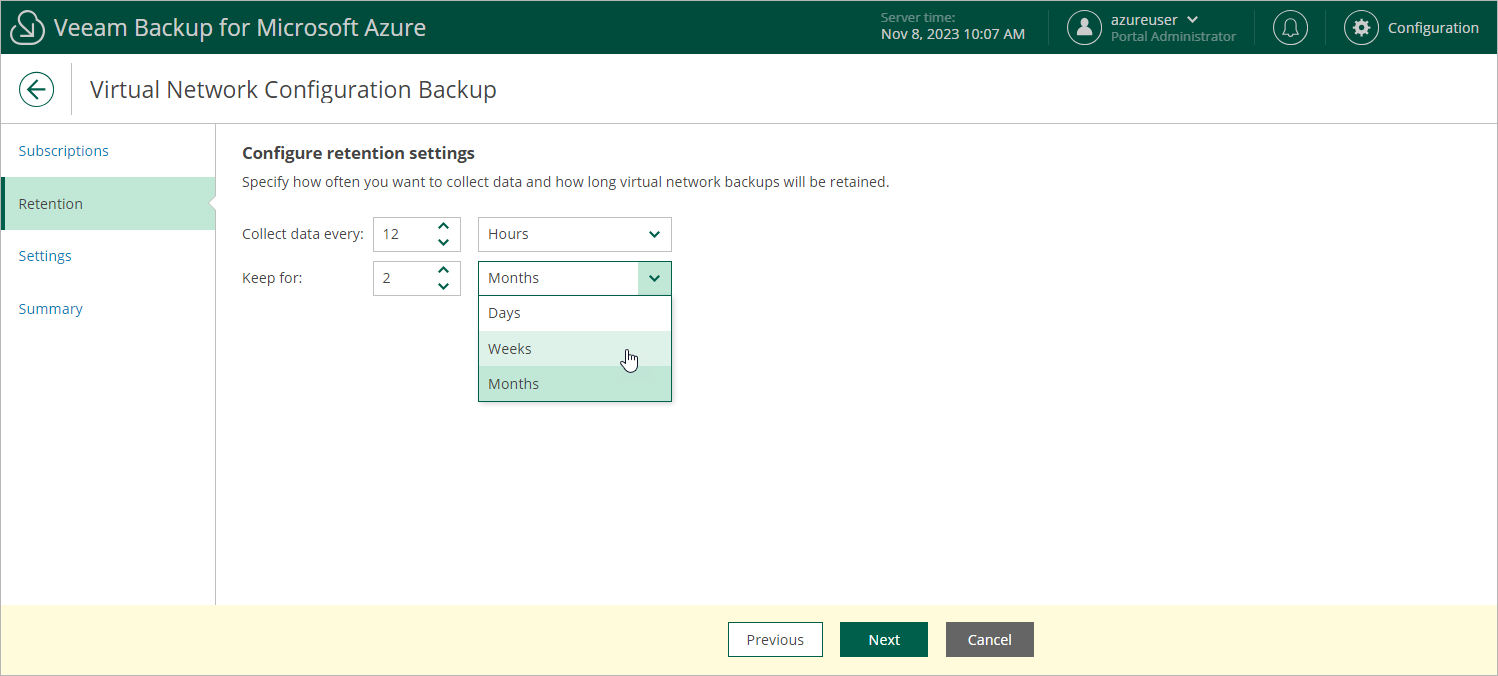
Task: Select Months from the dropdown list
Action: [575, 384]
